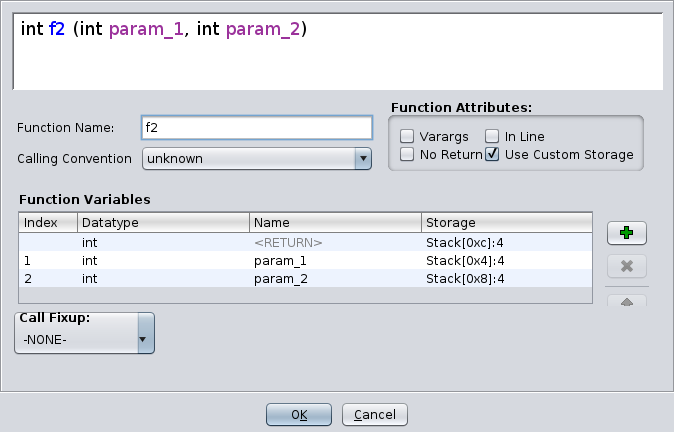
Task: Focus the Function Name field
Action: pos(257,128)
